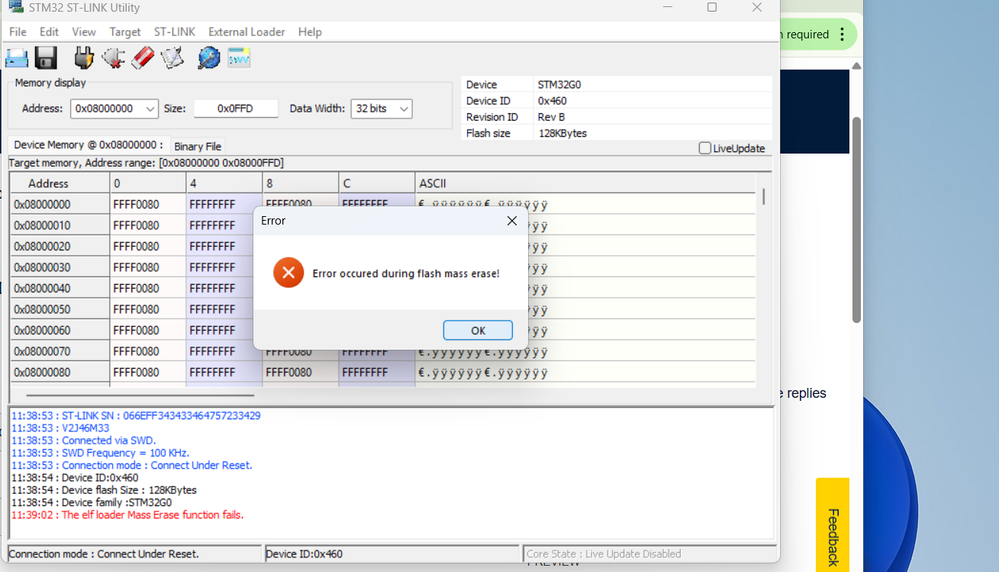Open the Edit menu
This screenshot has height=572, width=999.
click(x=49, y=32)
